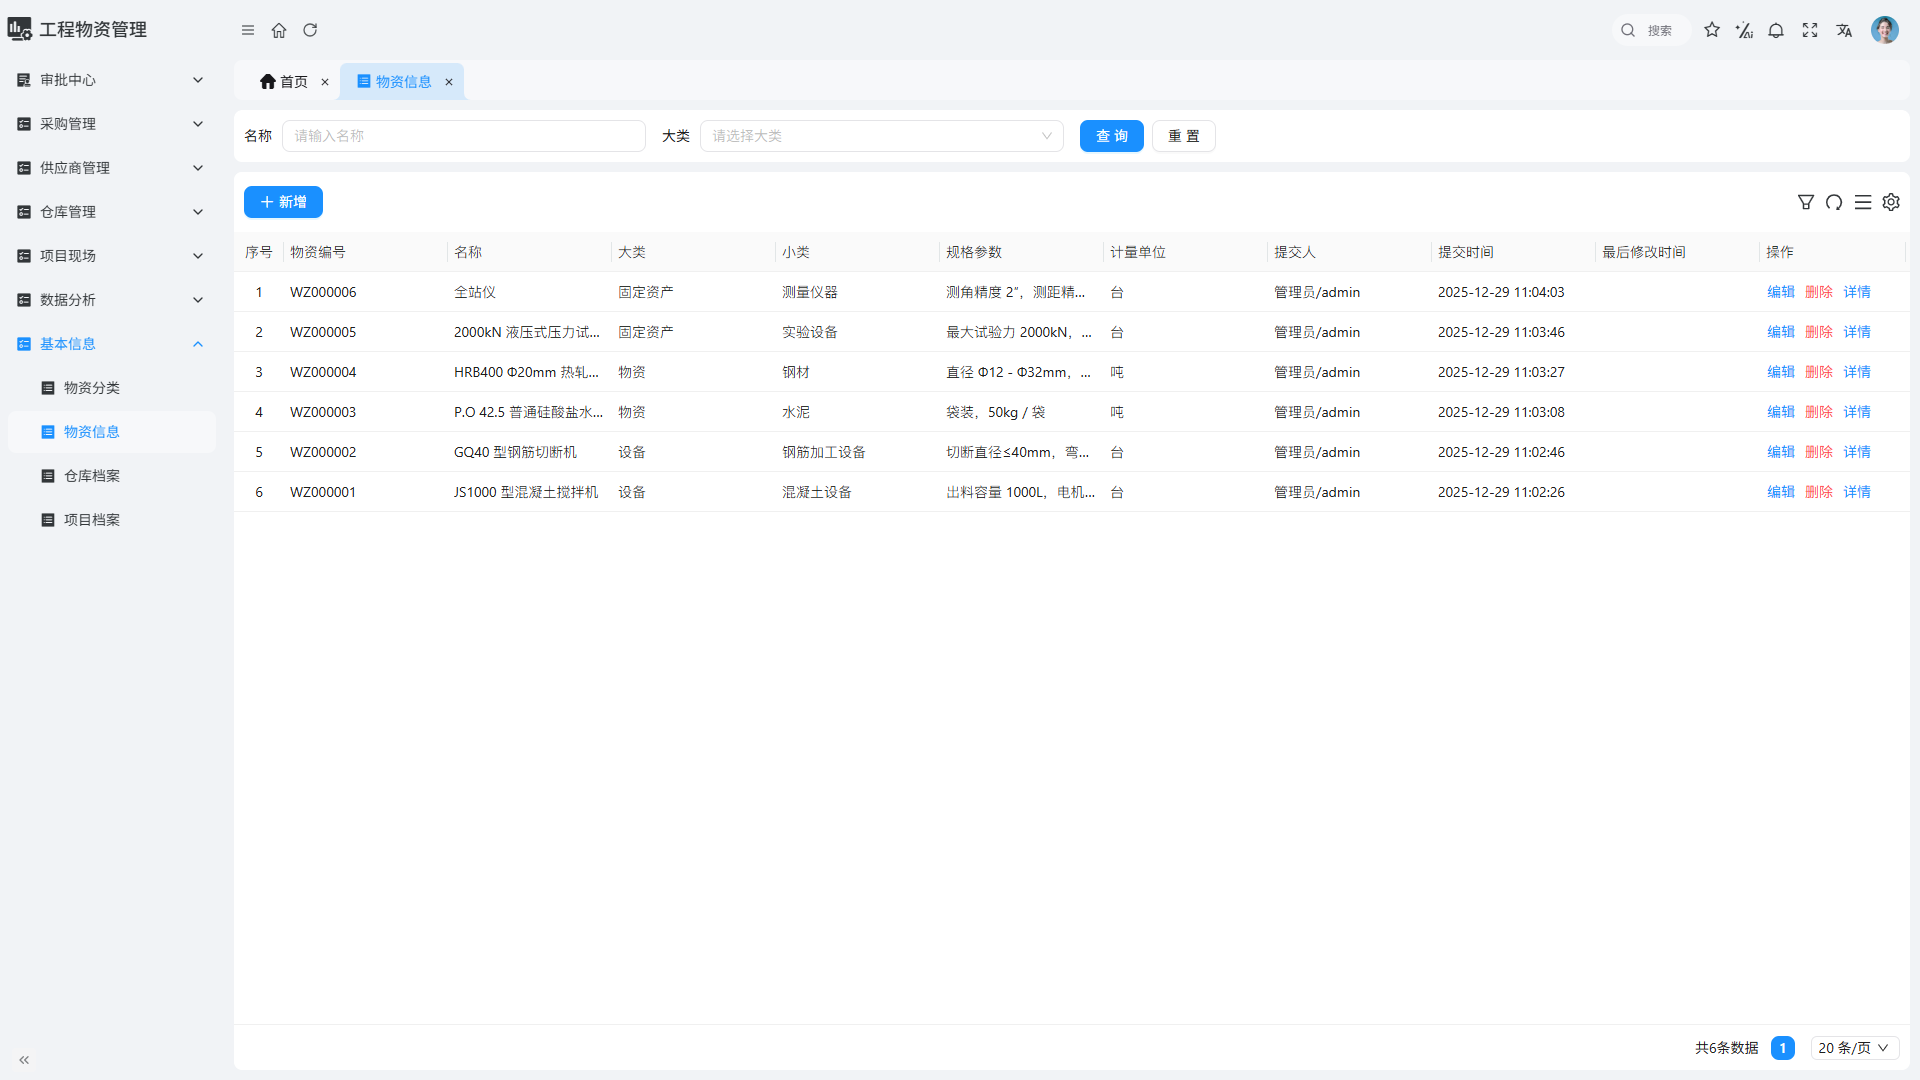Close the 首页 tab
Image resolution: width=1920 pixels, height=1080 pixels.
click(x=325, y=82)
